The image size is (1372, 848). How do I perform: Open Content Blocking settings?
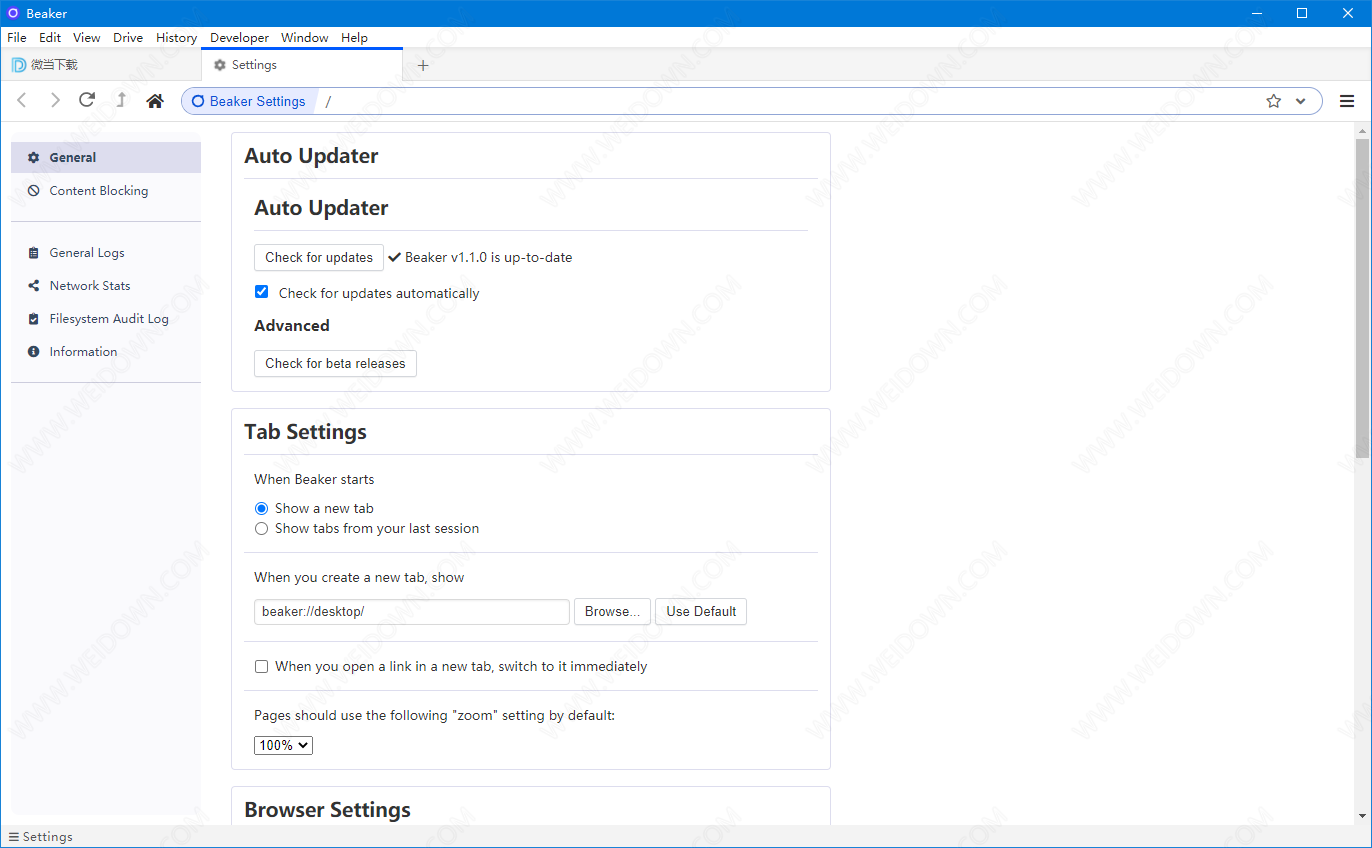point(106,190)
